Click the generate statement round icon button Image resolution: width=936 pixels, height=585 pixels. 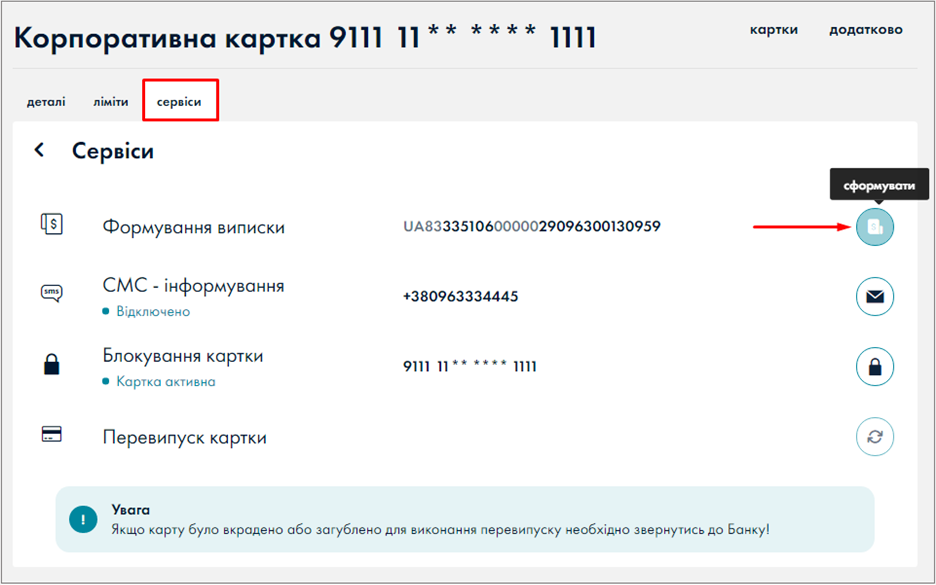pyautogui.click(x=875, y=227)
